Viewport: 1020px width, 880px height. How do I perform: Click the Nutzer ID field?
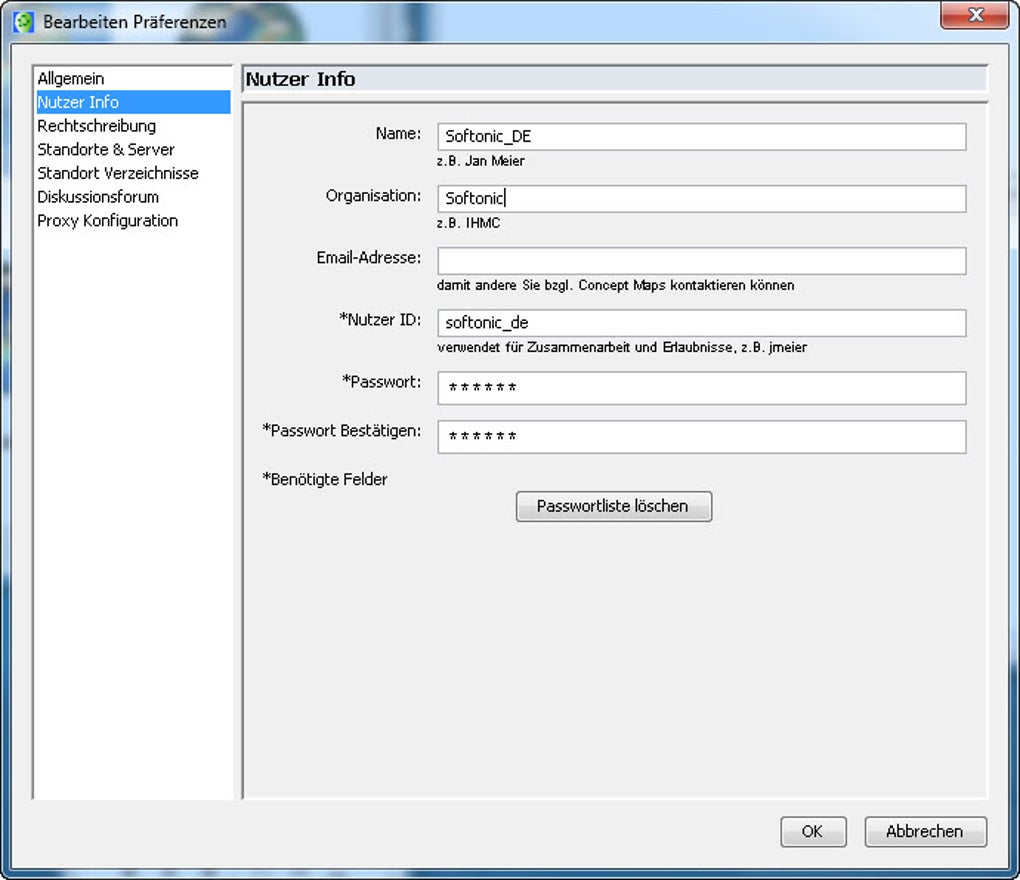tap(701, 323)
